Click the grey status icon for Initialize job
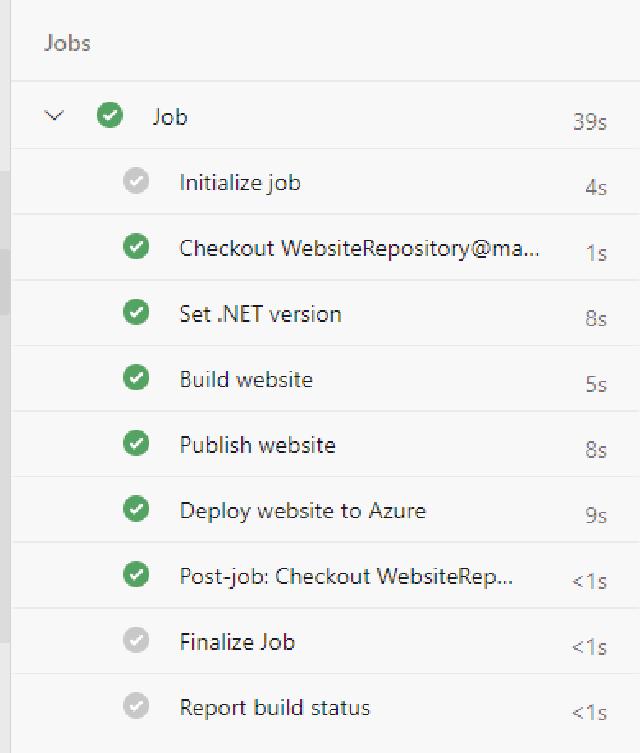 point(136,181)
